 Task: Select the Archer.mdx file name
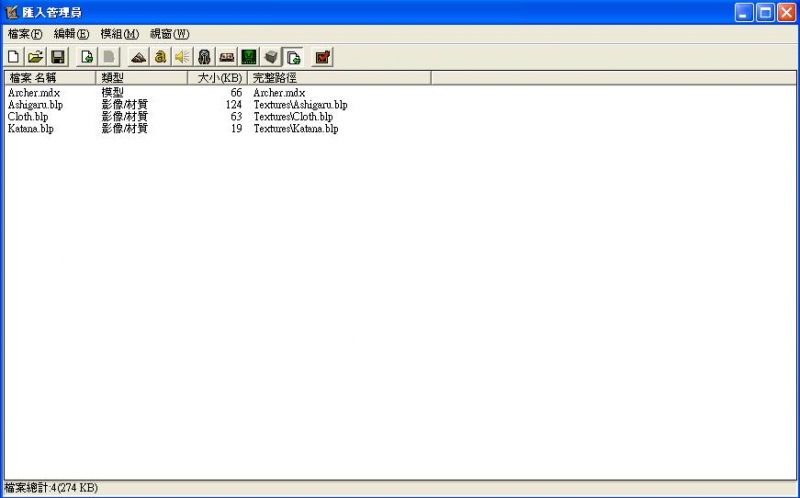(34, 93)
